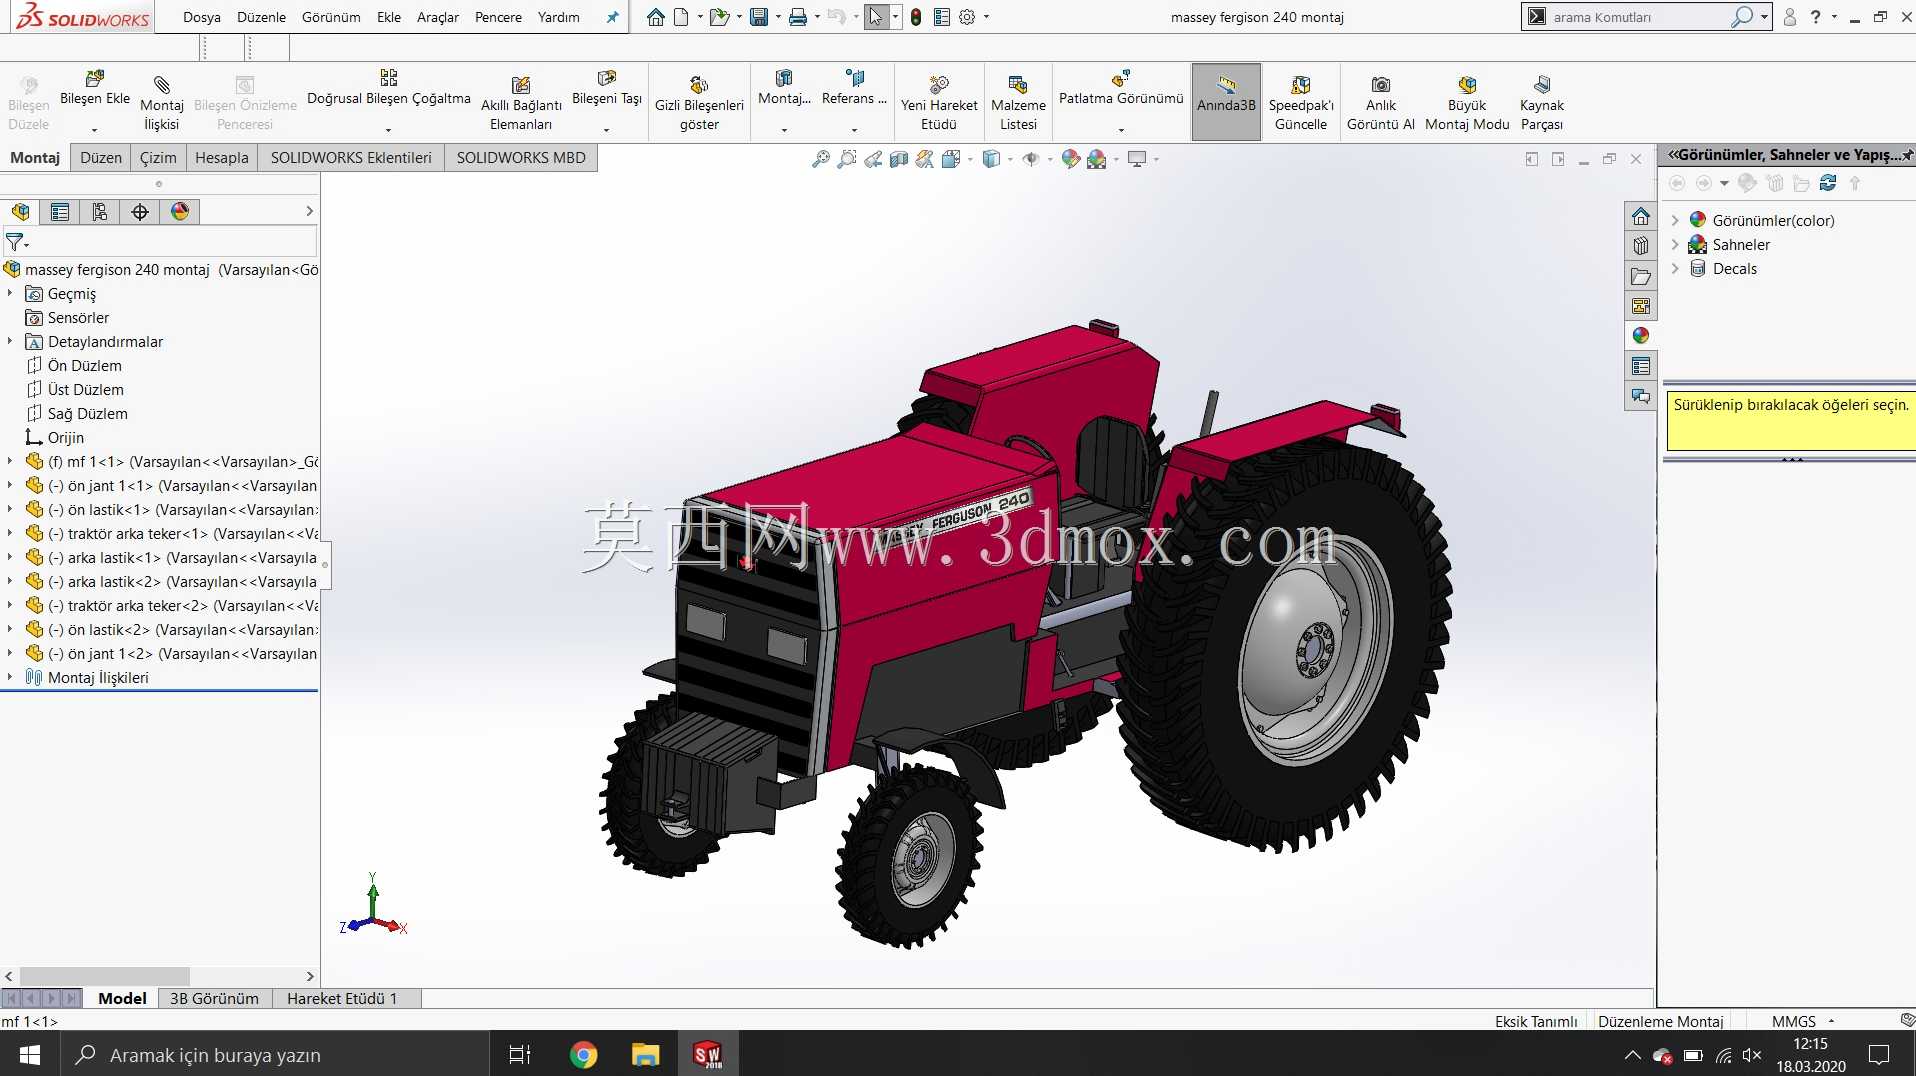Create a new document
This screenshot has height=1076, width=1916.
(x=681, y=17)
